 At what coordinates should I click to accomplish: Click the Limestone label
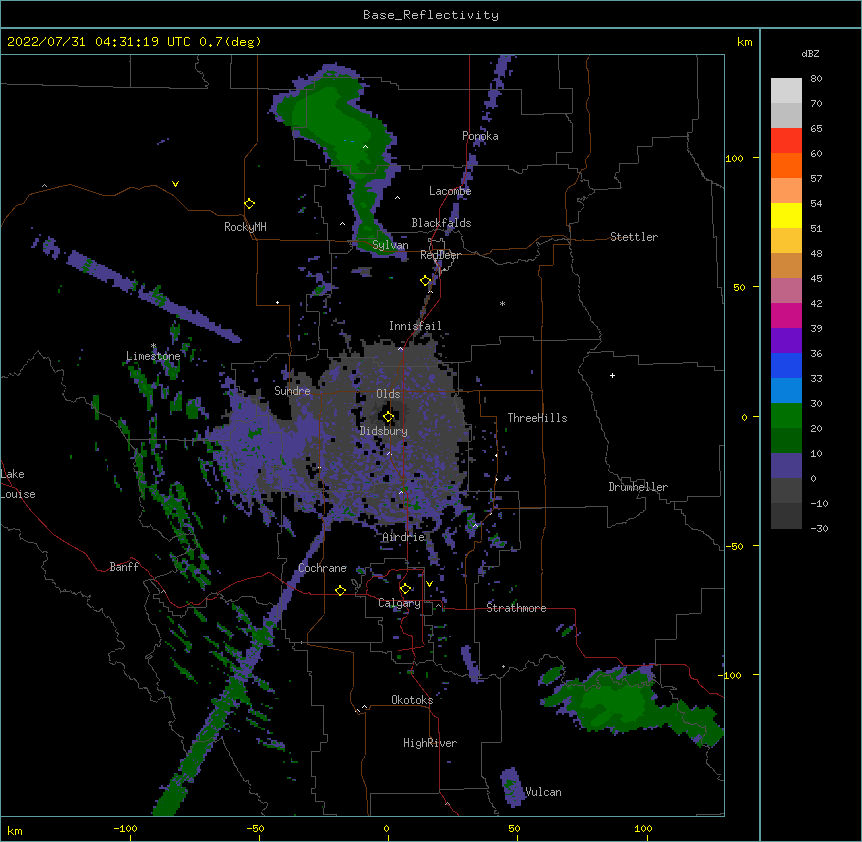click(153, 356)
